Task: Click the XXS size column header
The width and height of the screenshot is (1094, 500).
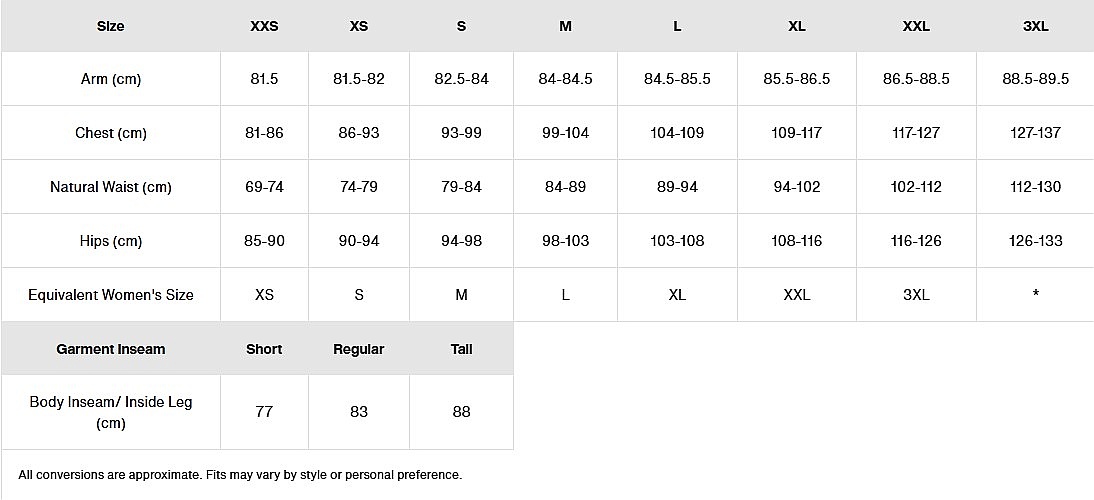Action: [264, 26]
